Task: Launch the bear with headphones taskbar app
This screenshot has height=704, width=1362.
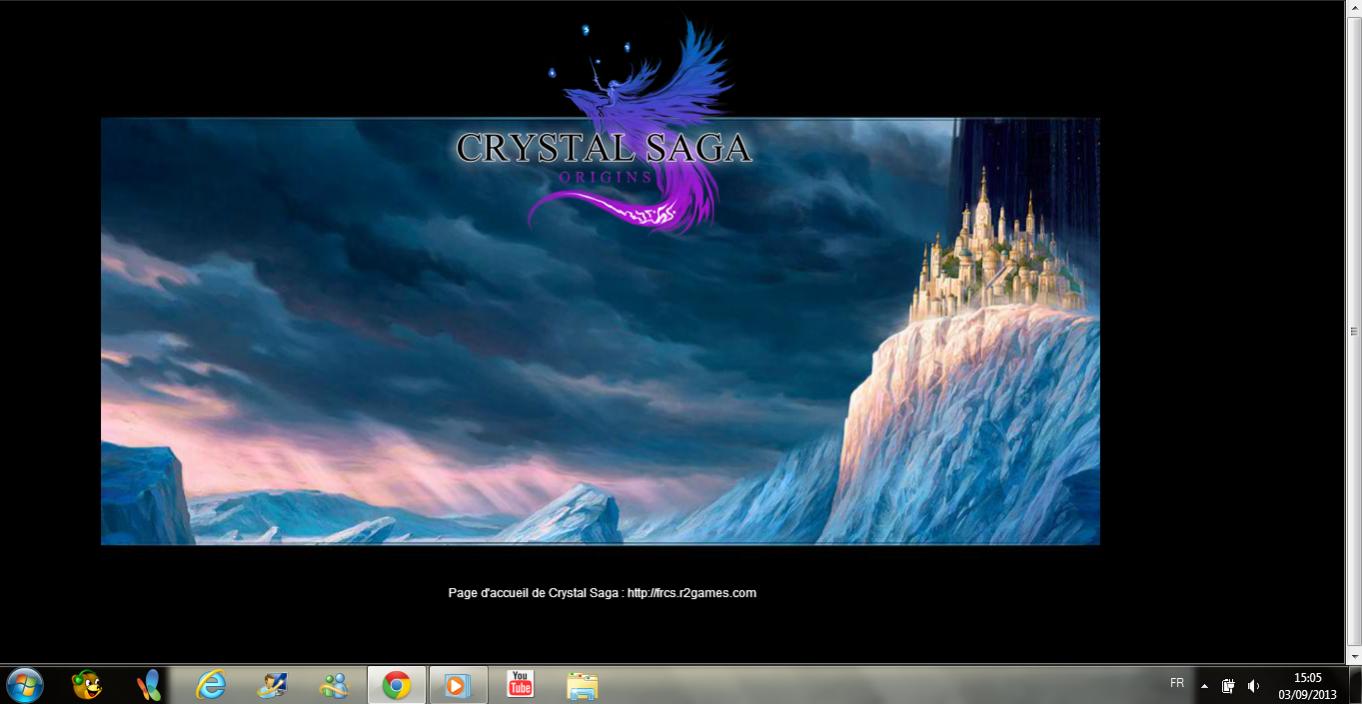Action: 87,685
